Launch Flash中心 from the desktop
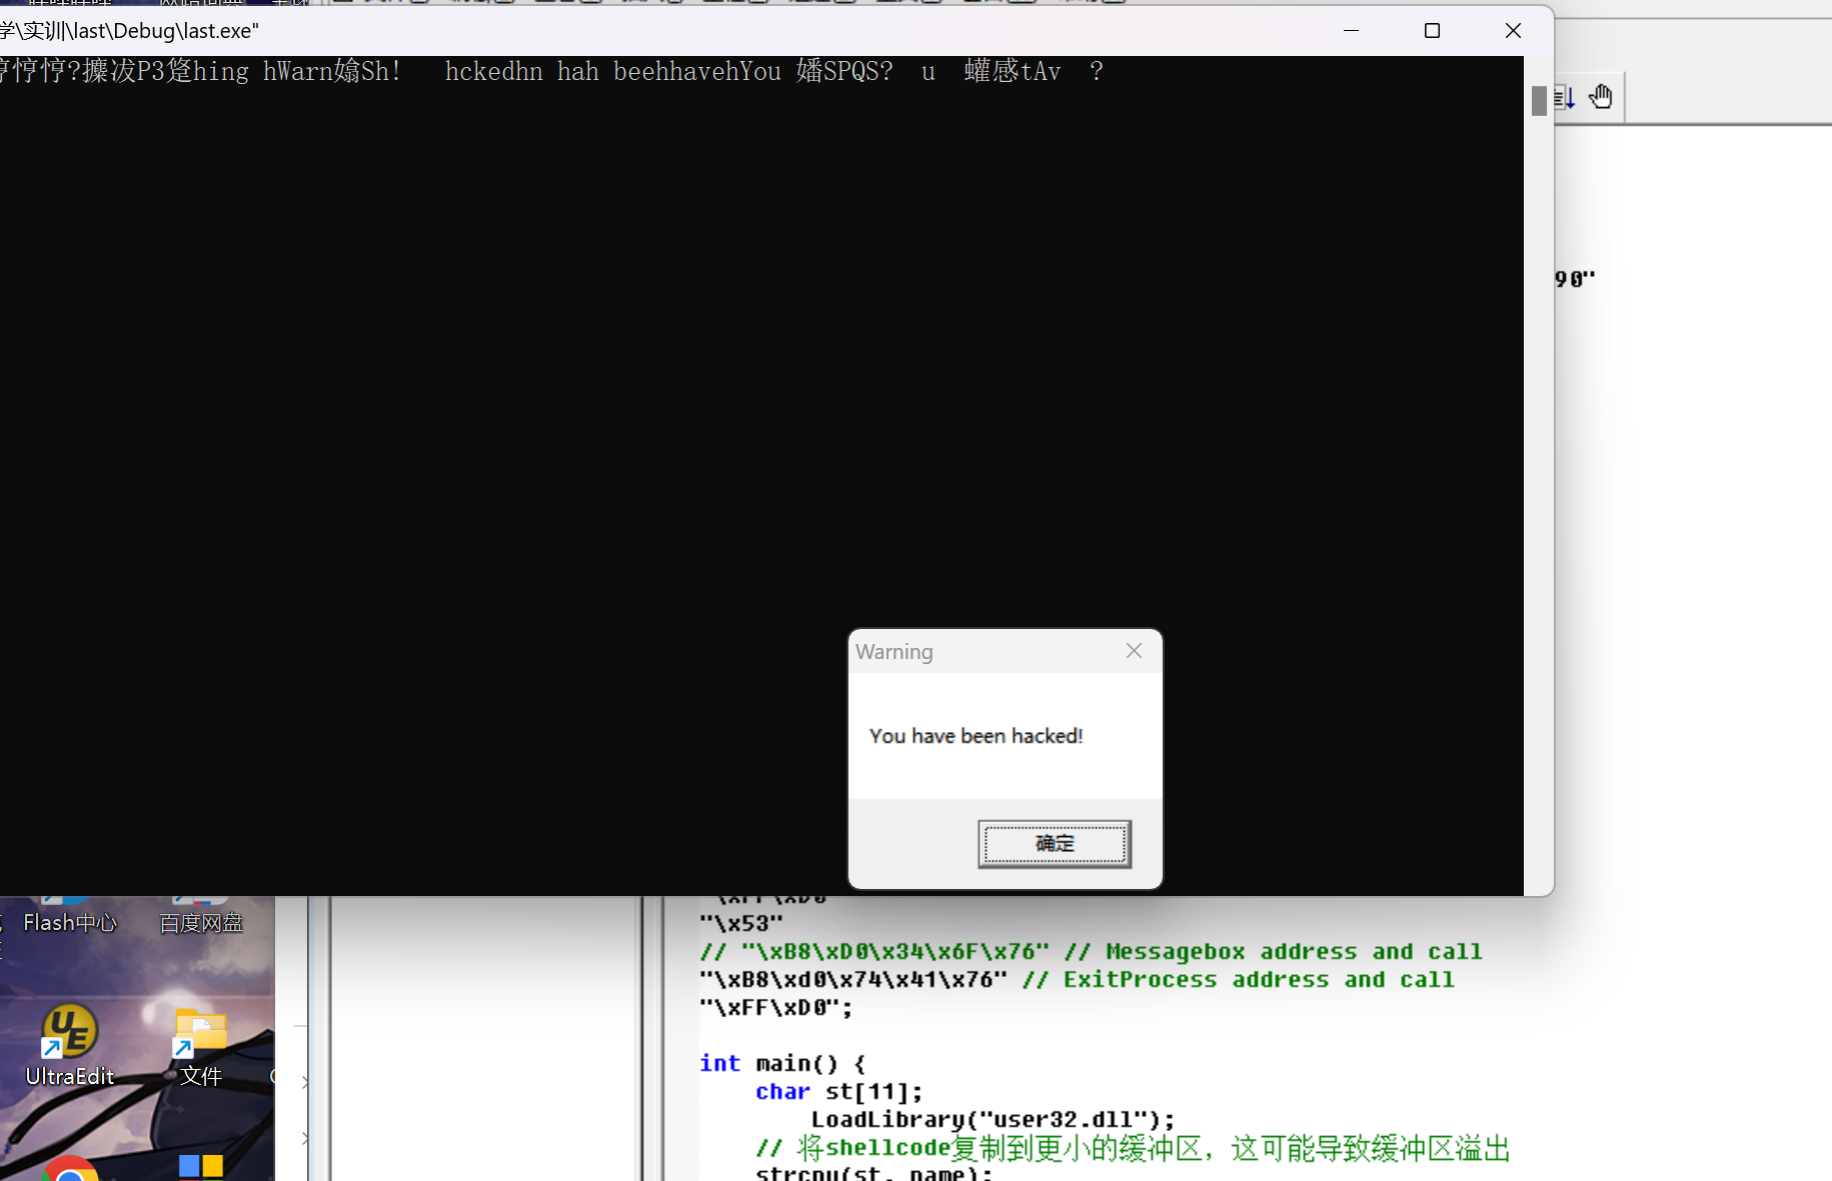This screenshot has height=1181, width=1832. click(x=69, y=913)
